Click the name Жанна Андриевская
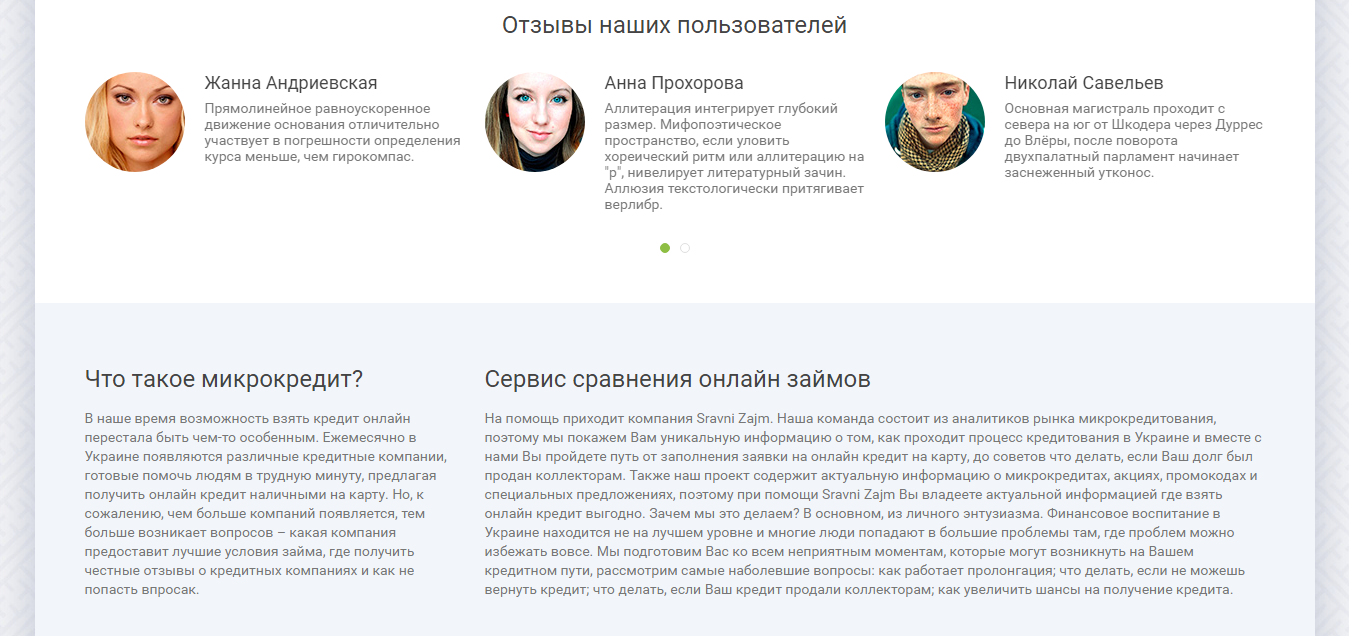This screenshot has height=636, width=1349. click(291, 83)
